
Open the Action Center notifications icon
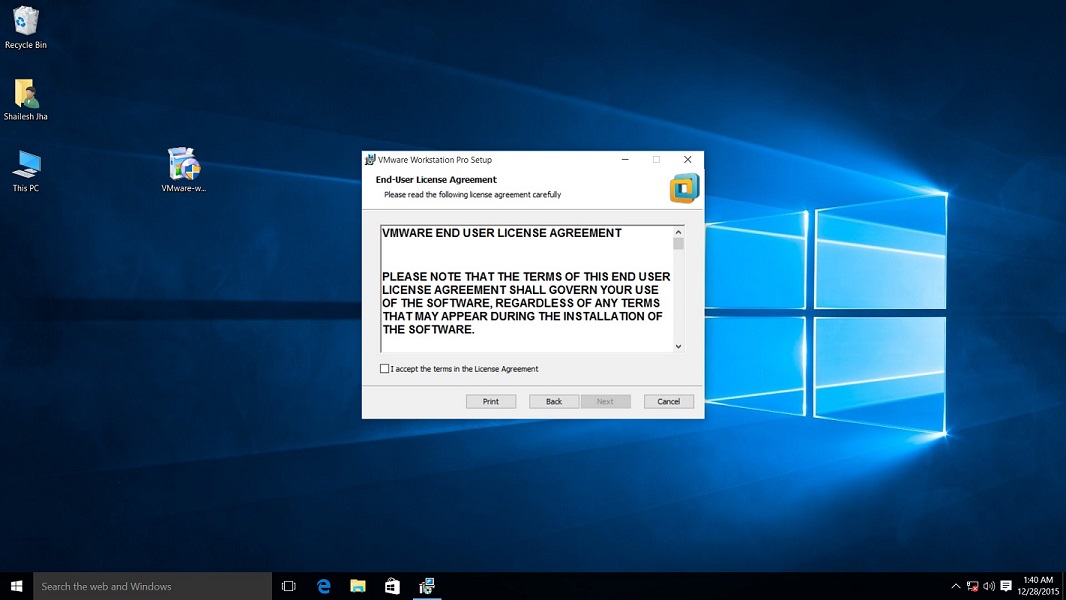click(x=1006, y=586)
